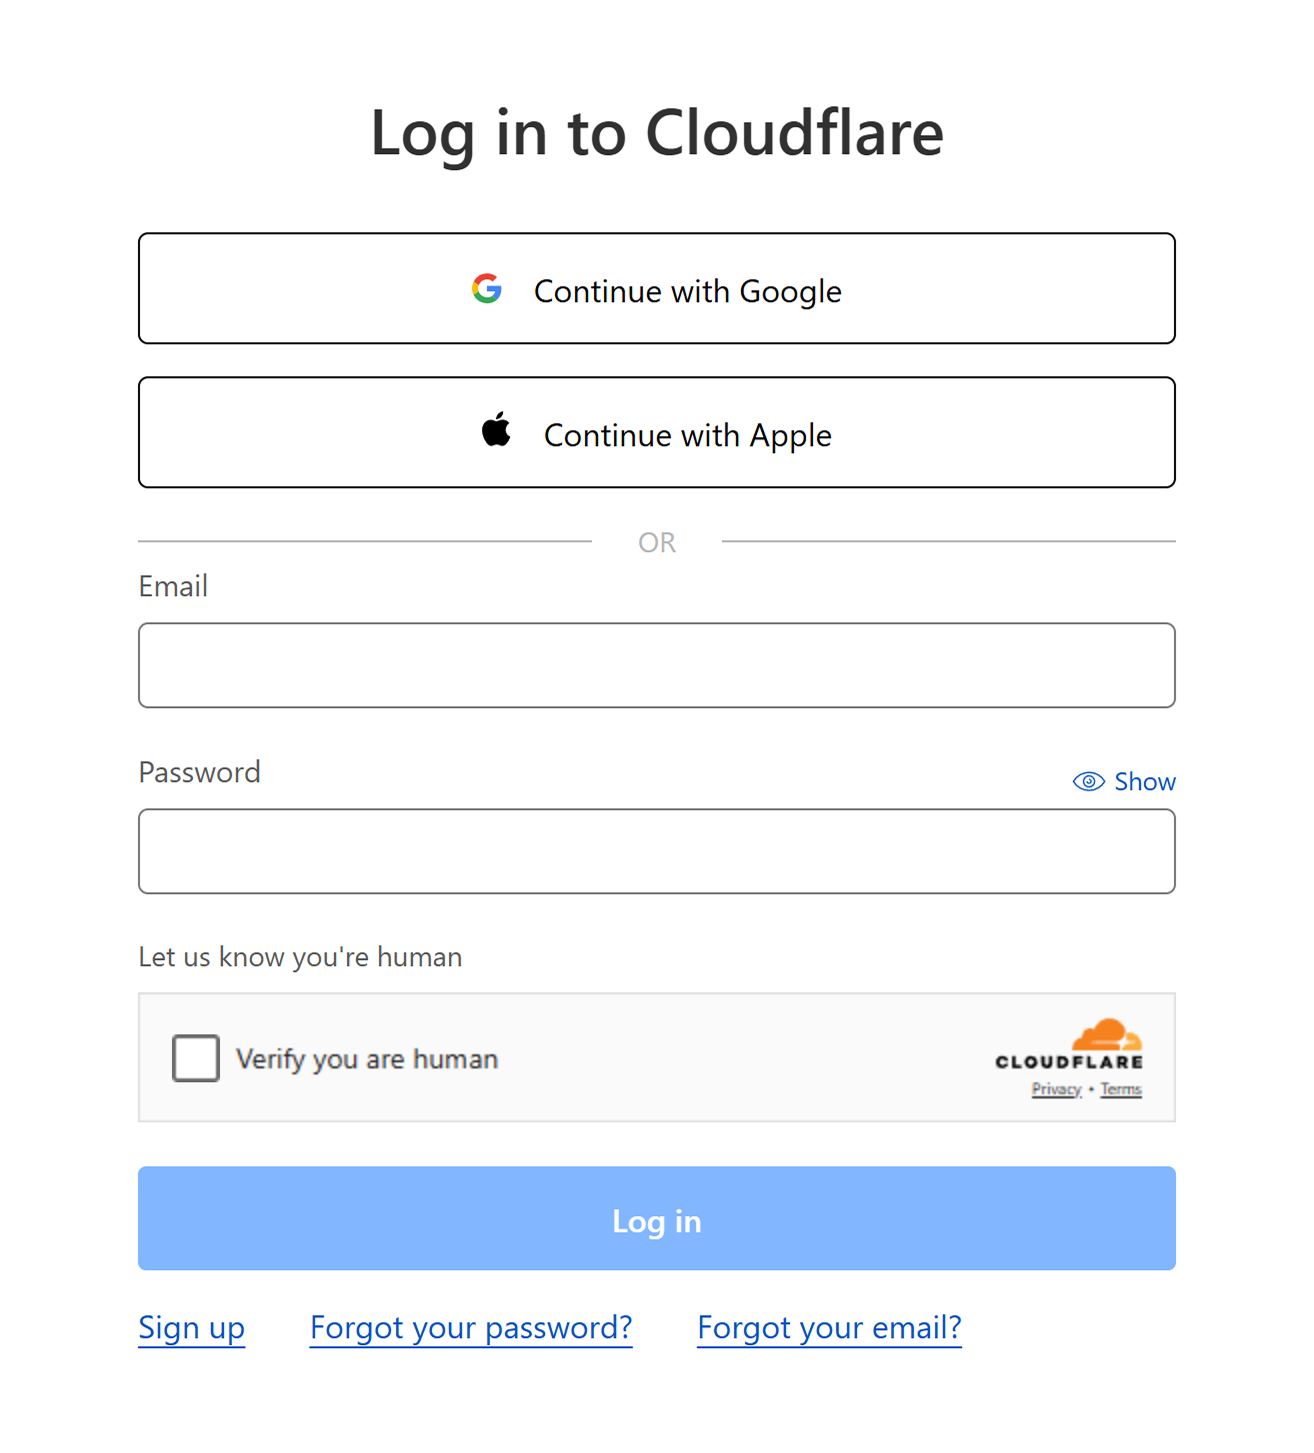Click the eye icon beside Show

(x=1088, y=782)
